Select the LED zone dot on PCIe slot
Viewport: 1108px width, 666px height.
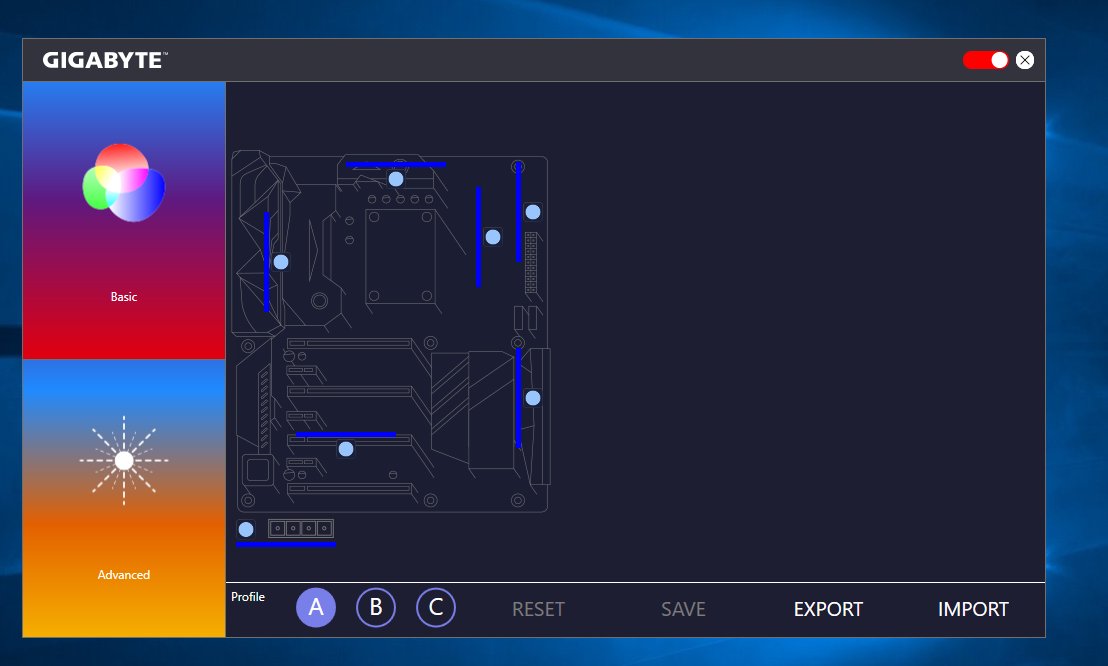click(x=346, y=449)
